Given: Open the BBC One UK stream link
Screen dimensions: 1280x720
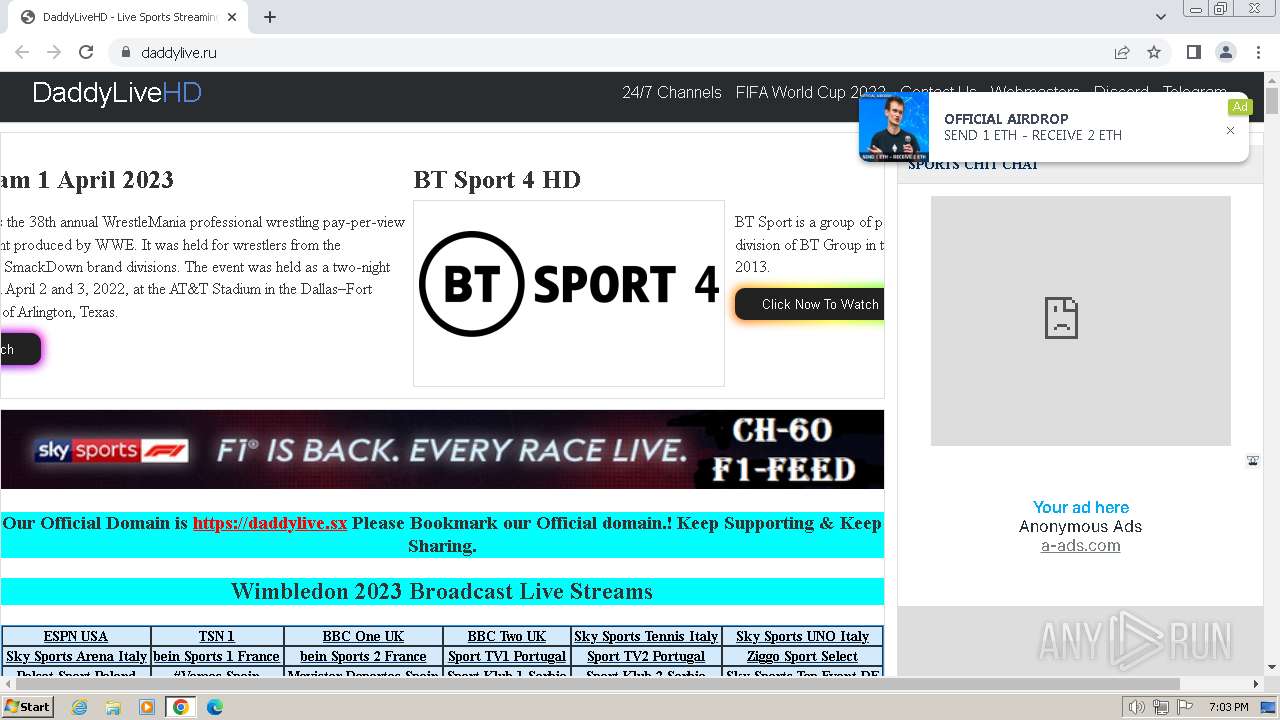Looking at the screenshot, I should 363,636.
